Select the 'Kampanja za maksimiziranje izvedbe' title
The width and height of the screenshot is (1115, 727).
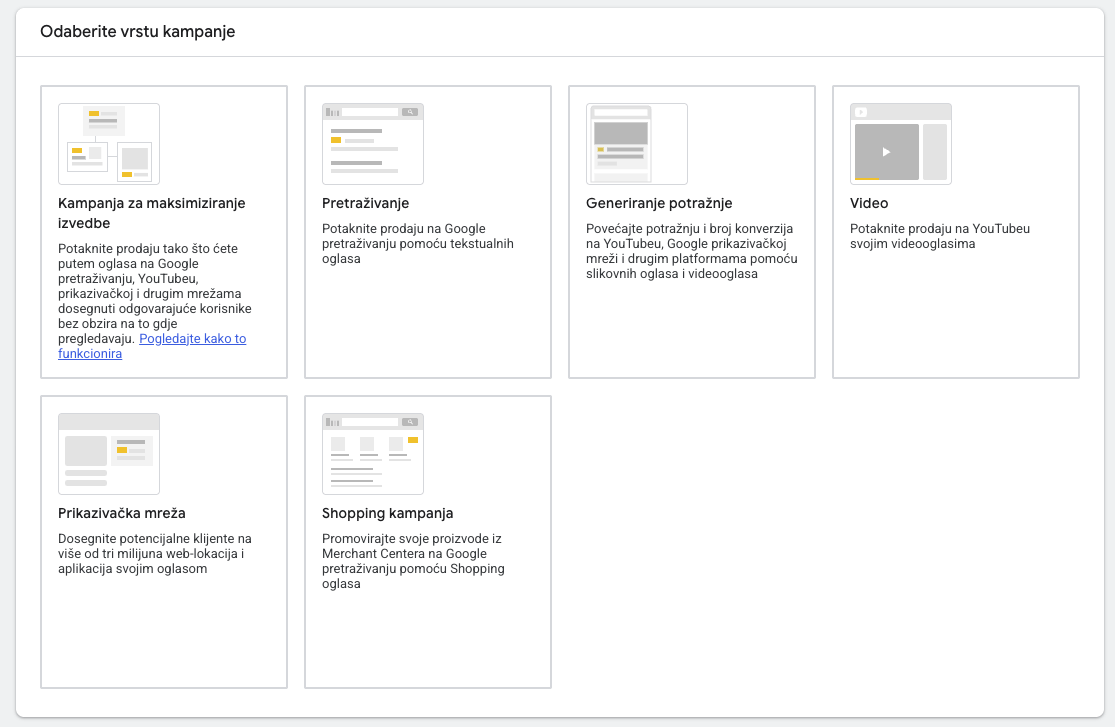point(151,213)
